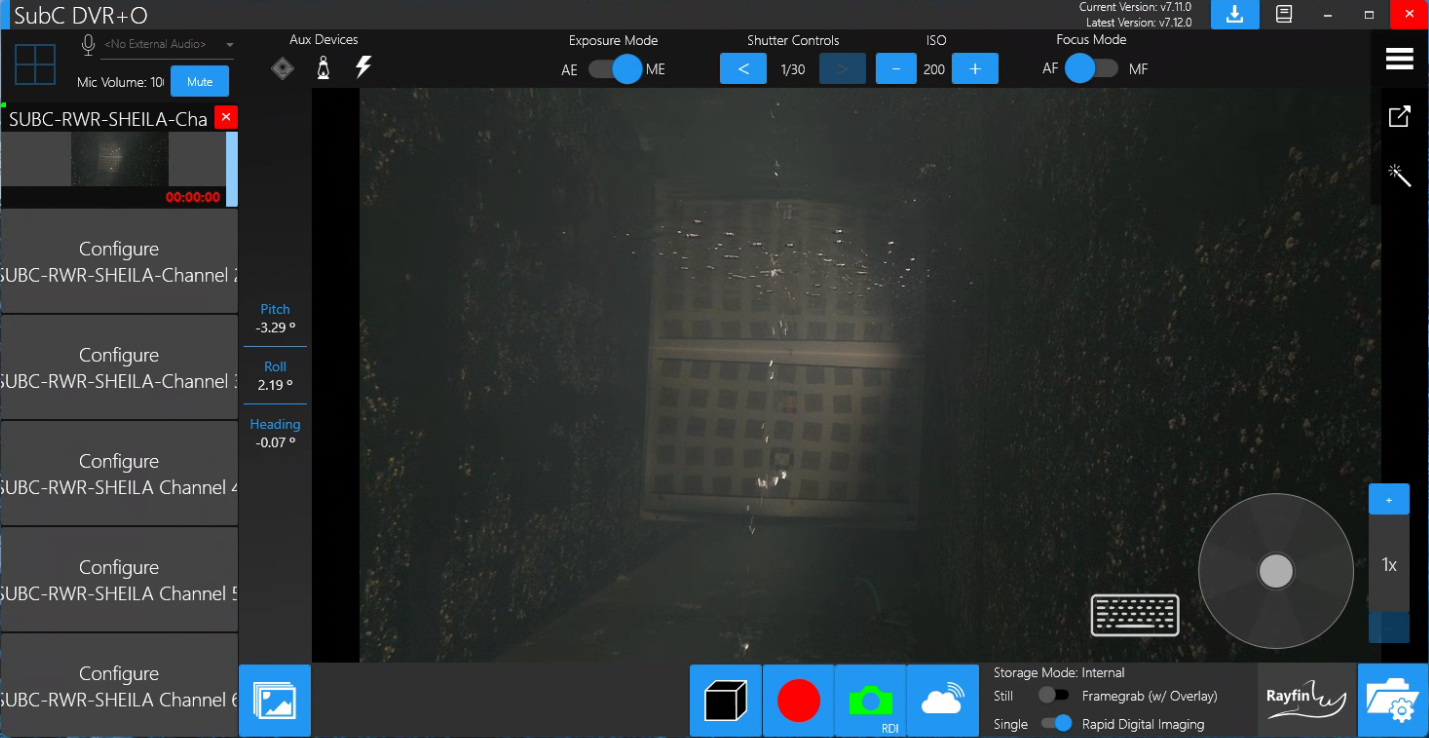The width and height of the screenshot is (1429, 738).
Task: Click the lightning bolt strobe icon
Action: (x=364, y=68)
